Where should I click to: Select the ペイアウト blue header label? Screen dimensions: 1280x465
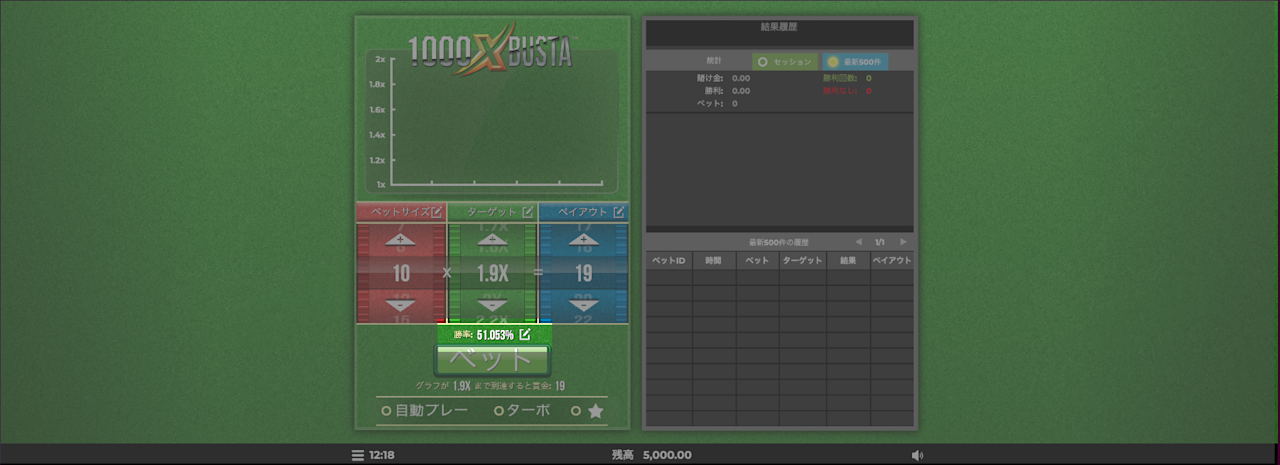tap(583, 212)
